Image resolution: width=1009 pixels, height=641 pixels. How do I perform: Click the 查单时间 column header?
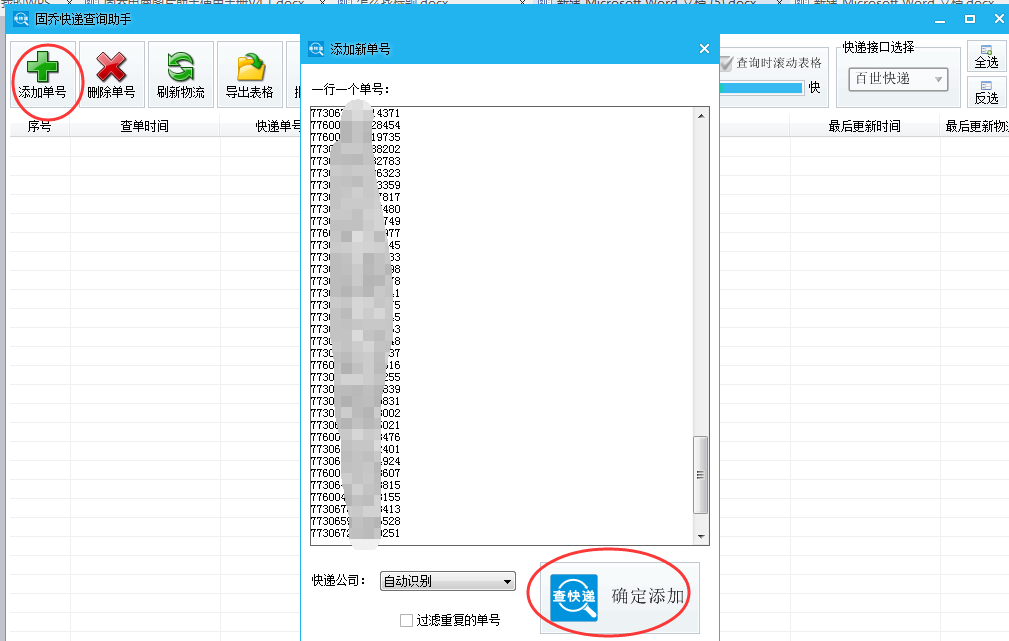click(x=145, y=127)
